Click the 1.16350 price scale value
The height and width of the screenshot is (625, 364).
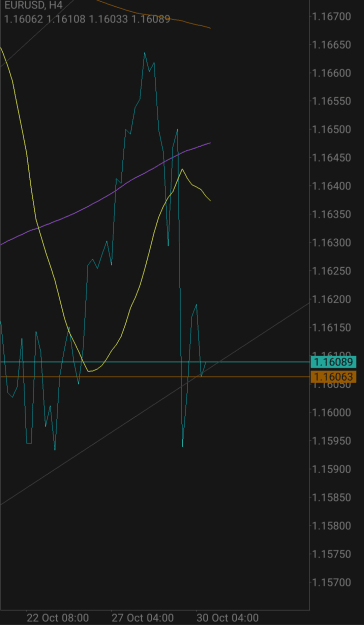tap(333, 215)
